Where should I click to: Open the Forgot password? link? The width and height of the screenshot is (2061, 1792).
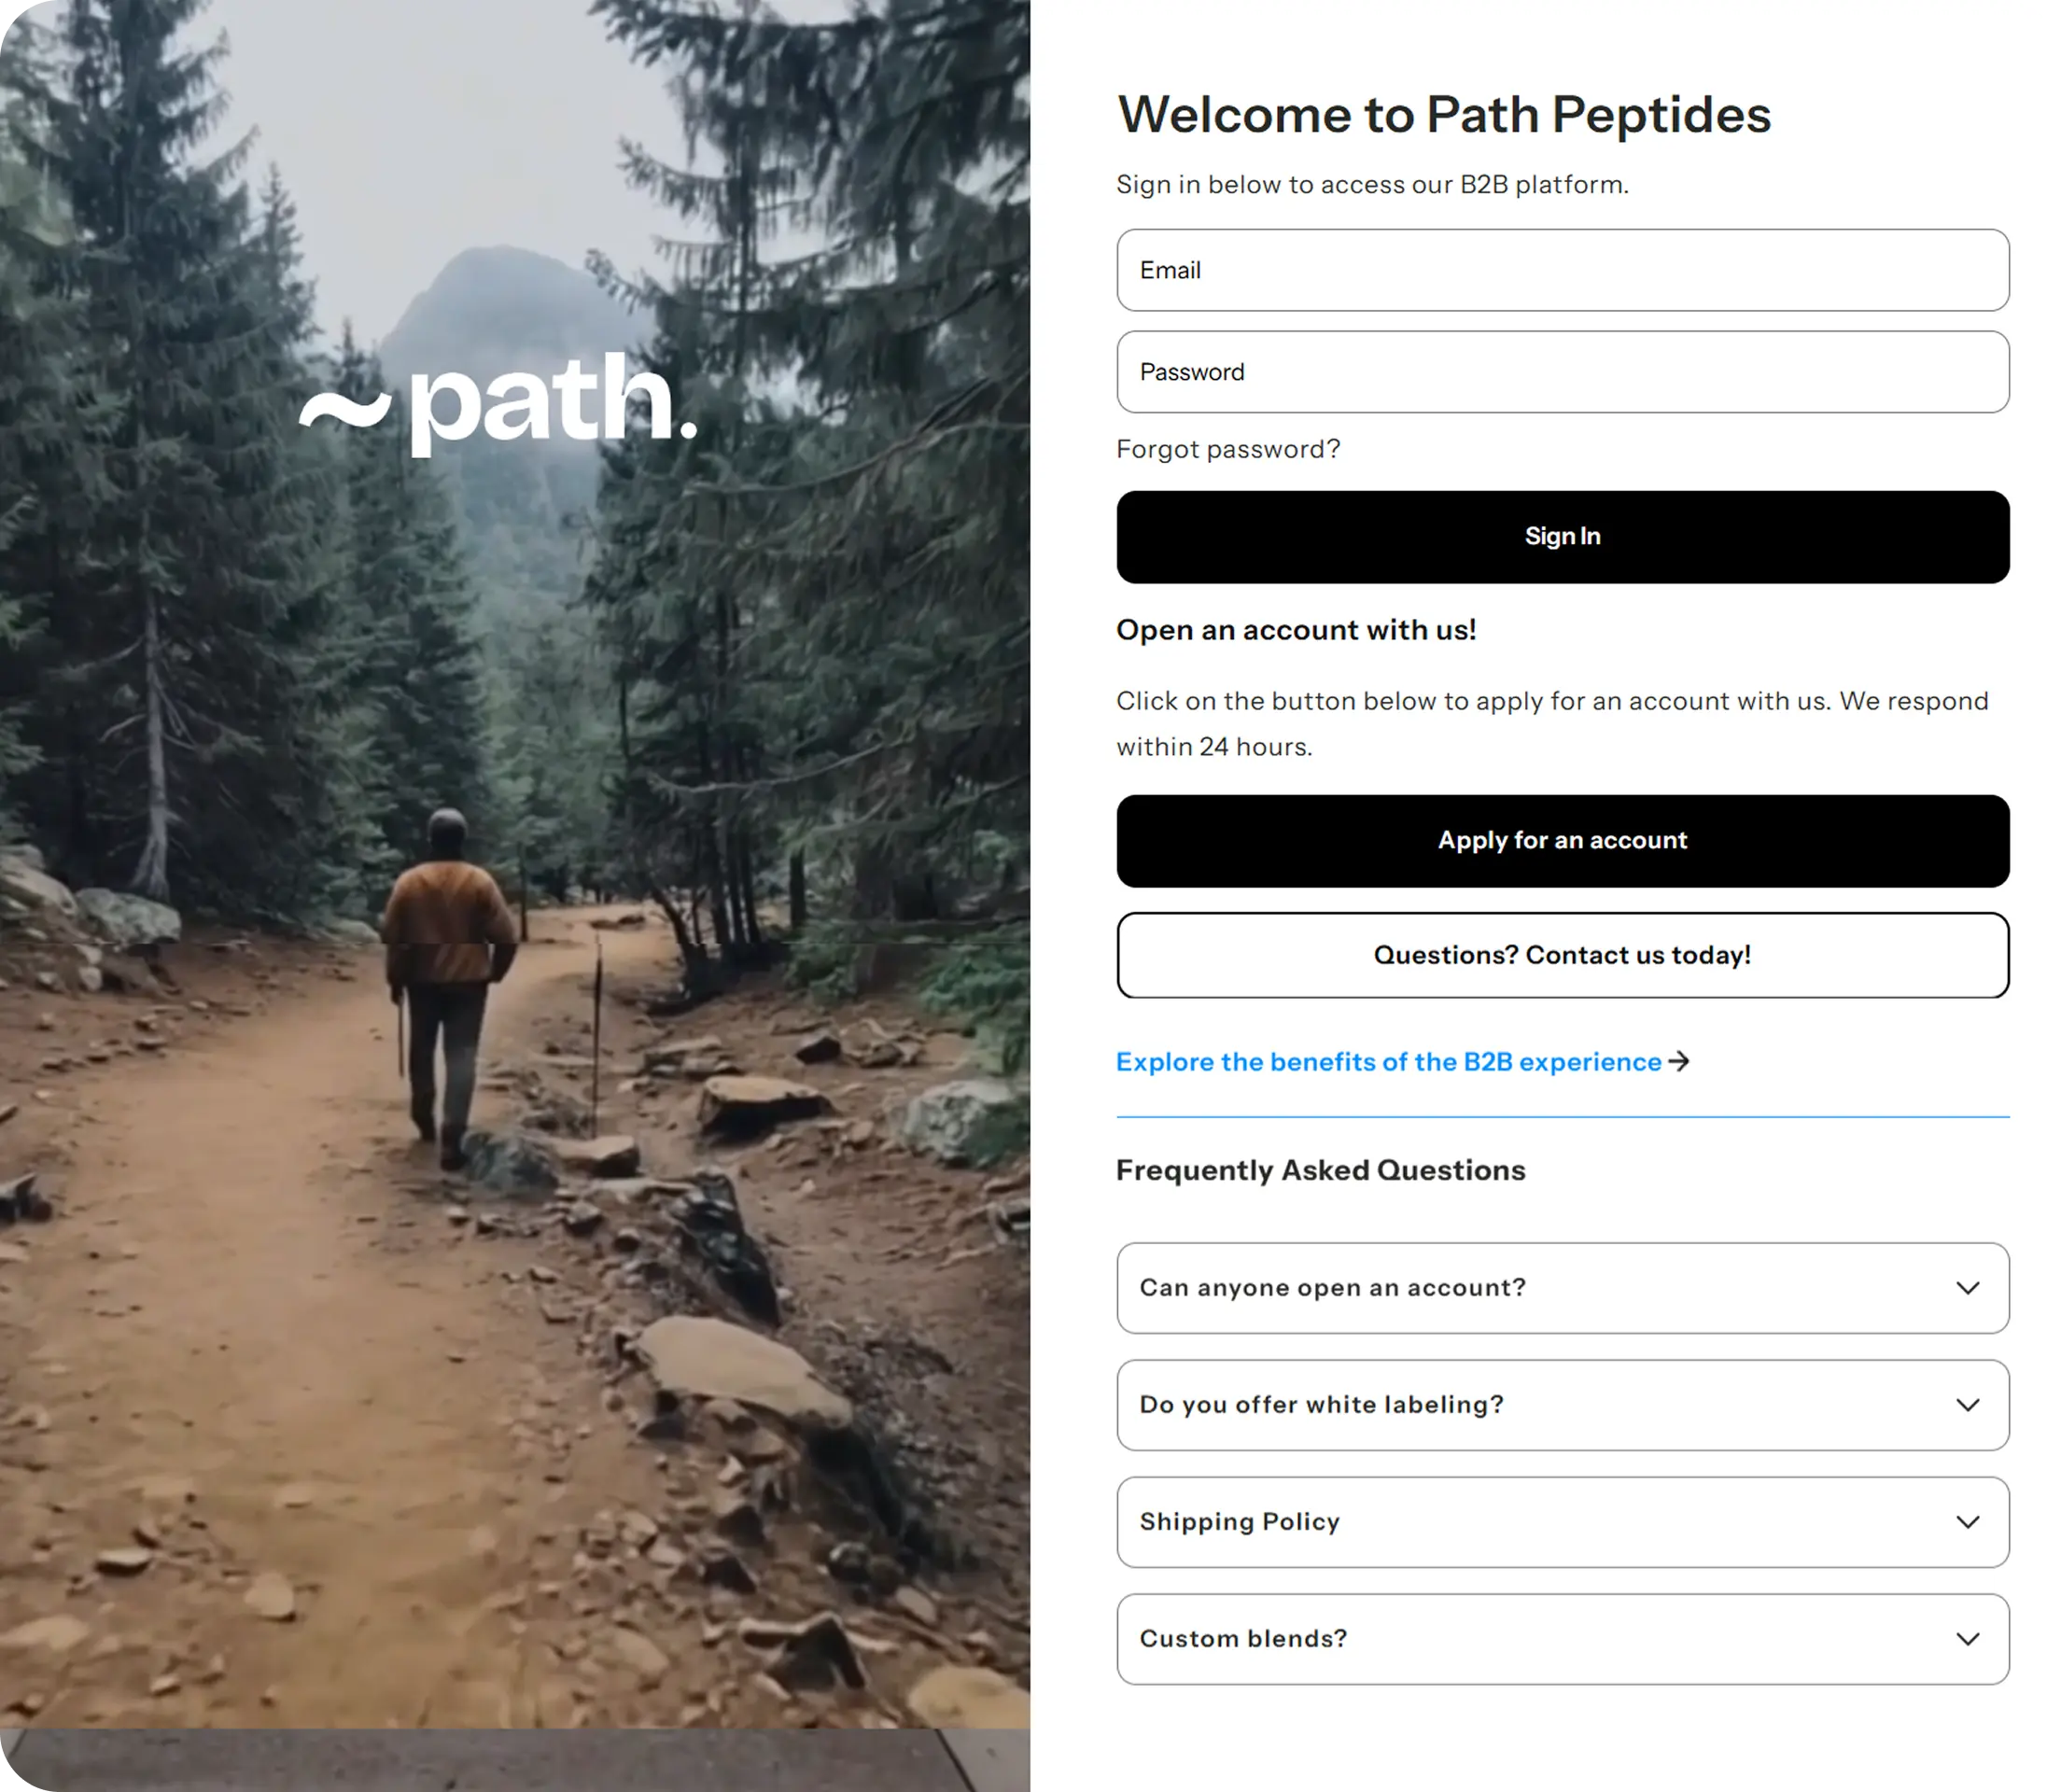(1227, 449)
